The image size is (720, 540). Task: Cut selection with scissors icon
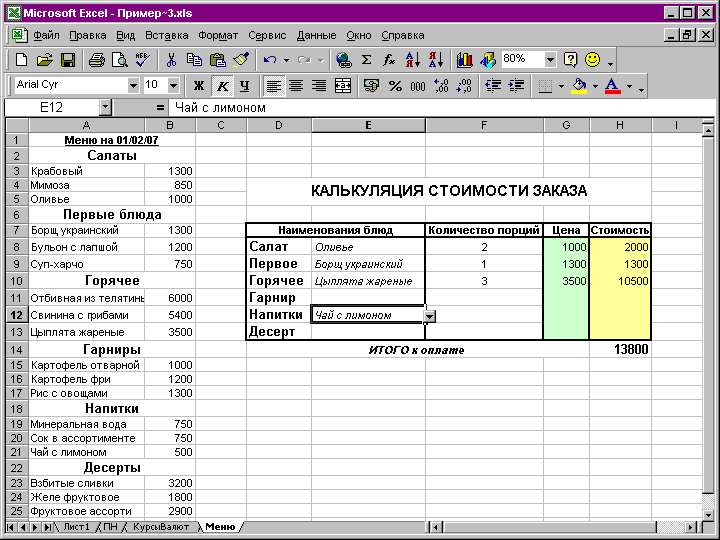[x=171, y=60]
